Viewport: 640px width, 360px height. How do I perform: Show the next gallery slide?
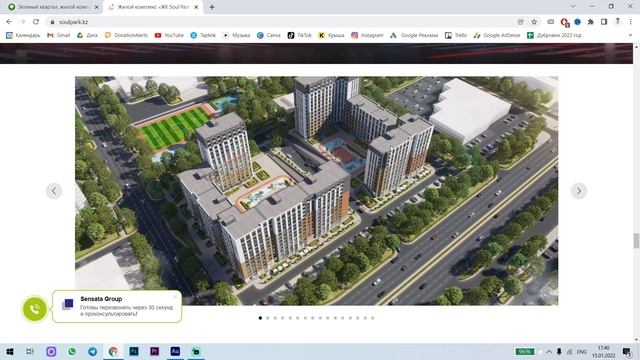(579, 191)
